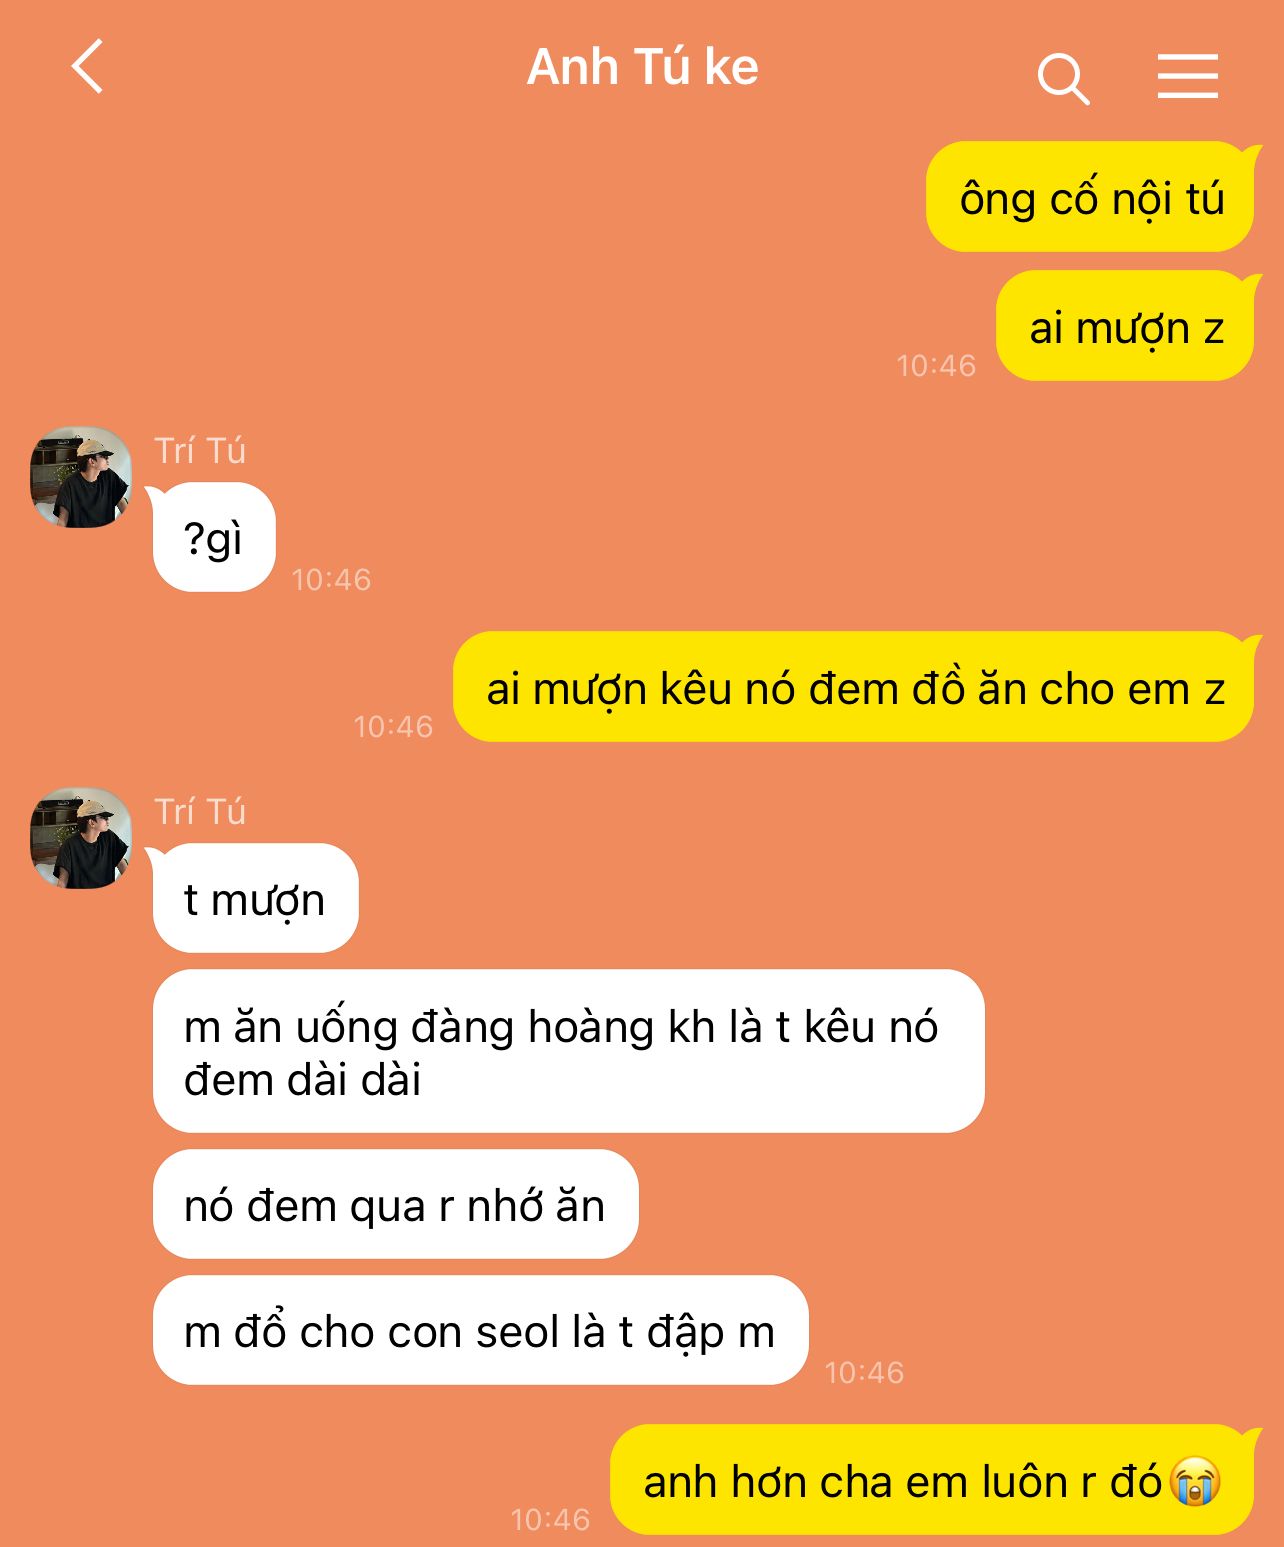Select the message 'ông cố nội tú'
Viewport: 1284px width, 1547px height.
coord(1091,197)
